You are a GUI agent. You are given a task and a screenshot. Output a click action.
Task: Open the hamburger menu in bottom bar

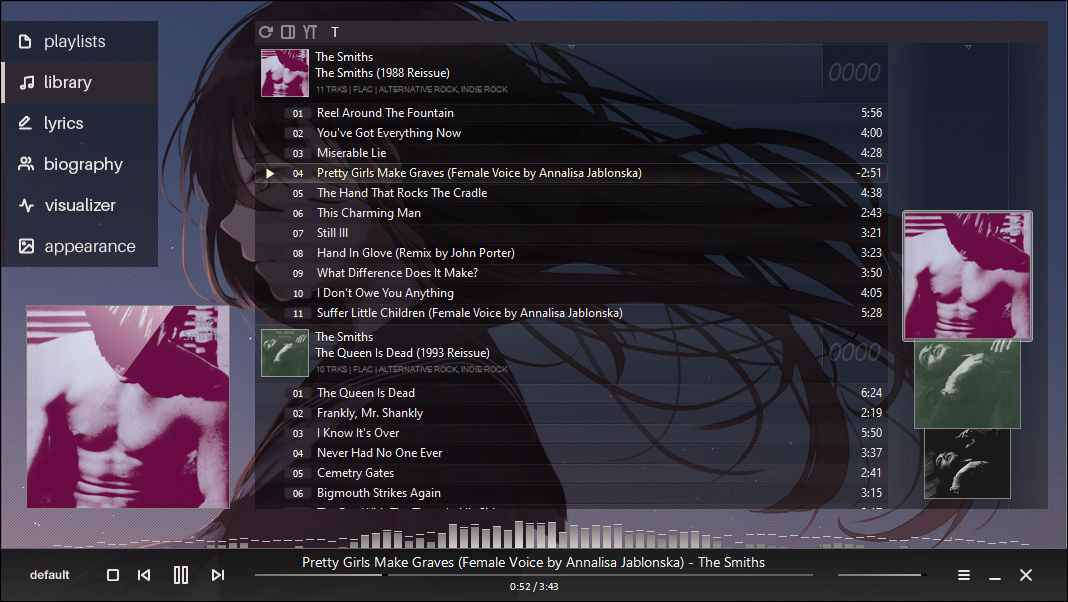pyautogui.click(x=964, y=575)
